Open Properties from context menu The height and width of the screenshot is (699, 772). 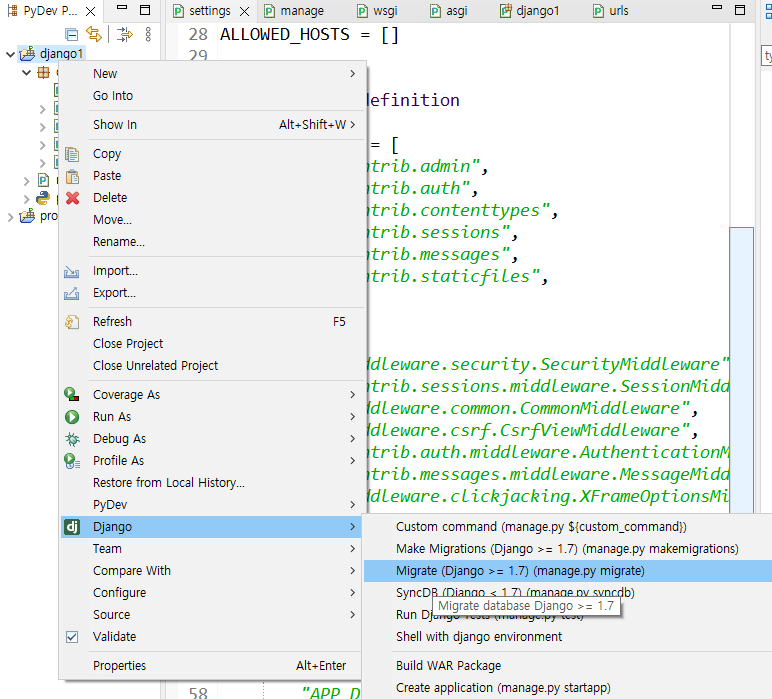pos(213,666)
